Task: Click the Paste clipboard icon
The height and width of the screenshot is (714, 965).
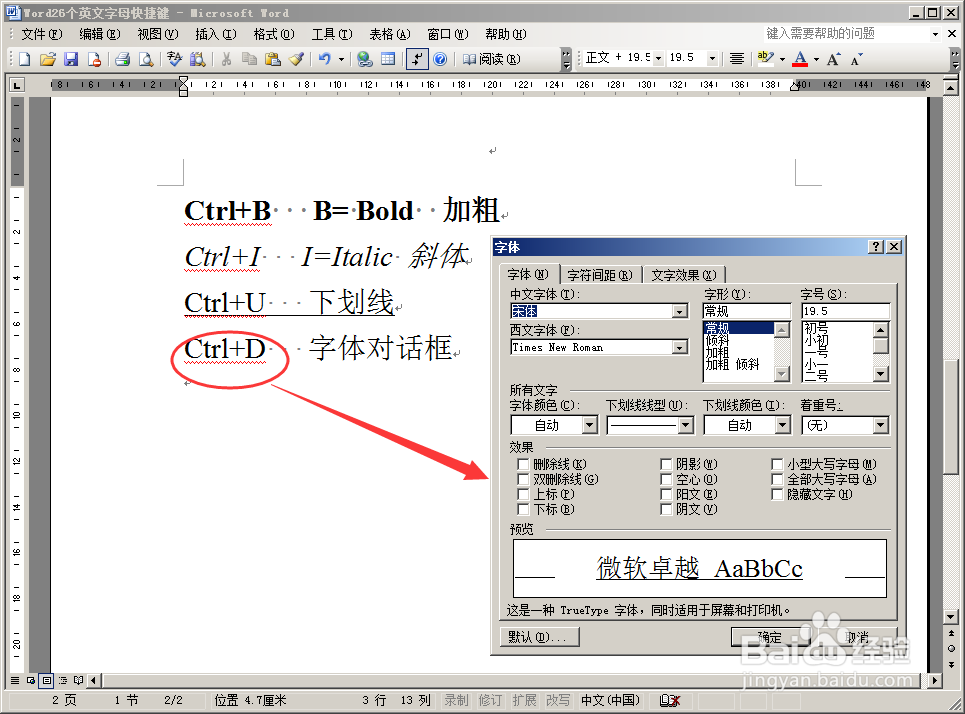Action: (x=273, y=59)
